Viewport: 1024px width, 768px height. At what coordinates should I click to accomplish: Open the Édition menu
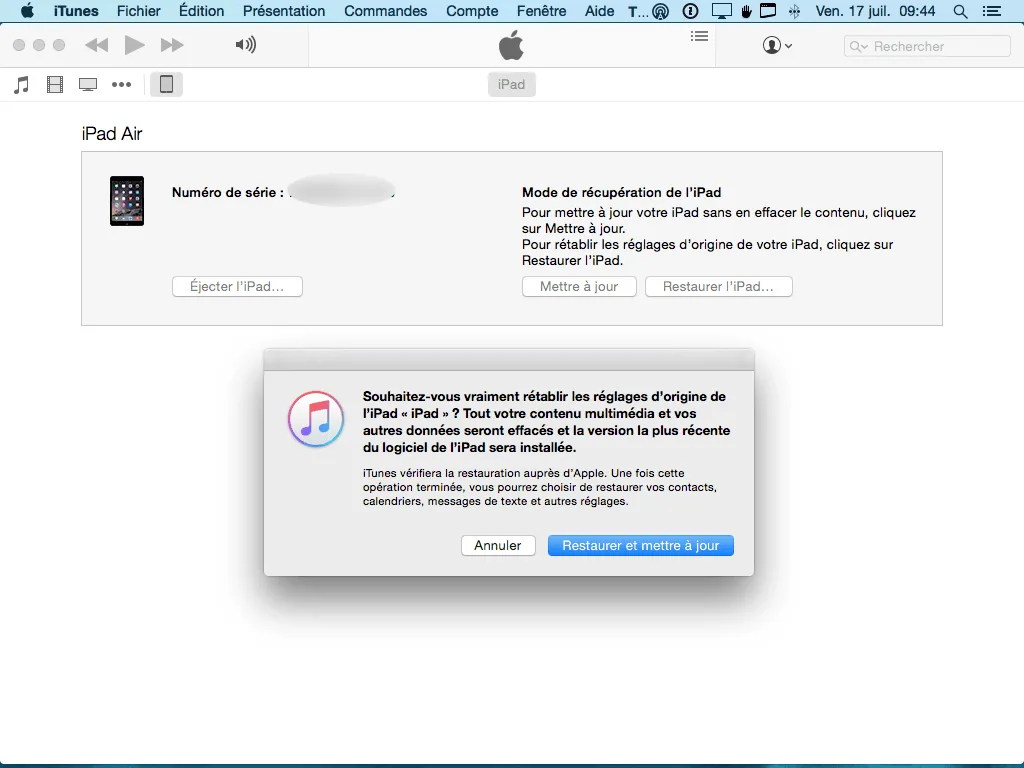[x=201, y=11]
